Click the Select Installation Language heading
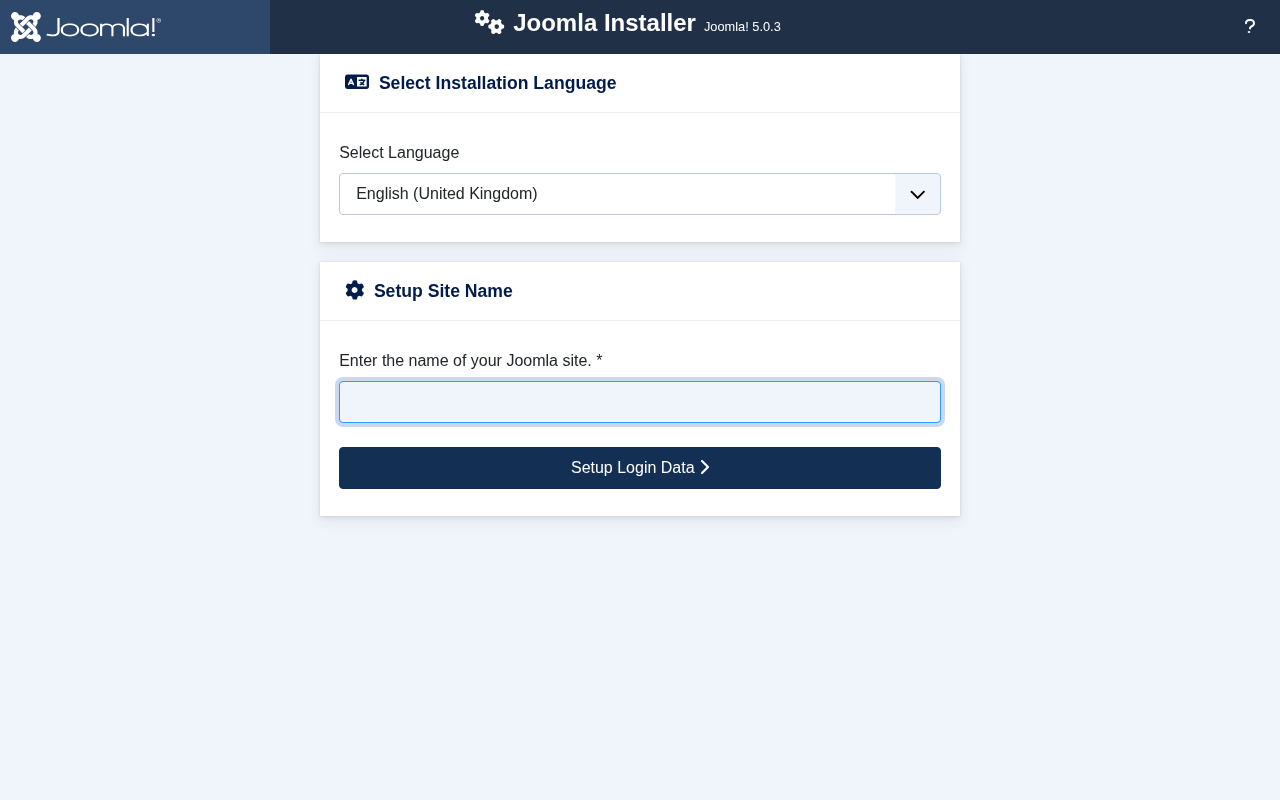1280x800 pixels. (497, 83)
